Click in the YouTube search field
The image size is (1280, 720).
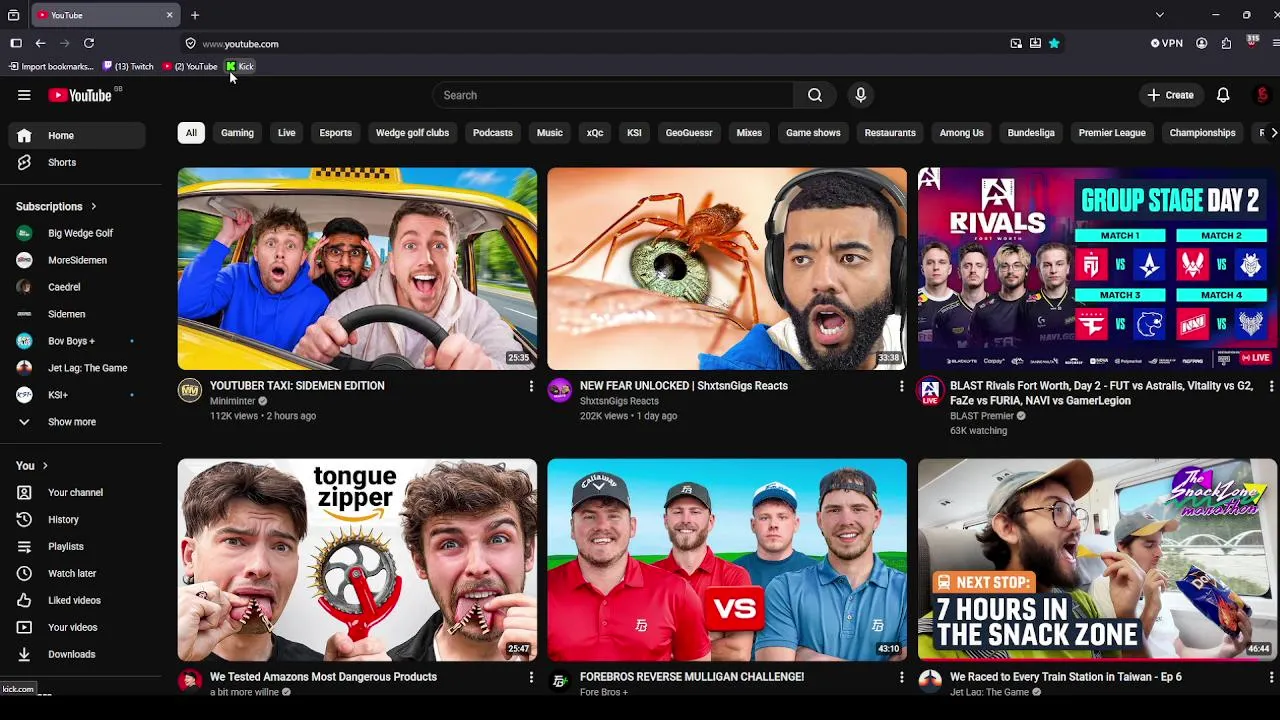[613, 95]
